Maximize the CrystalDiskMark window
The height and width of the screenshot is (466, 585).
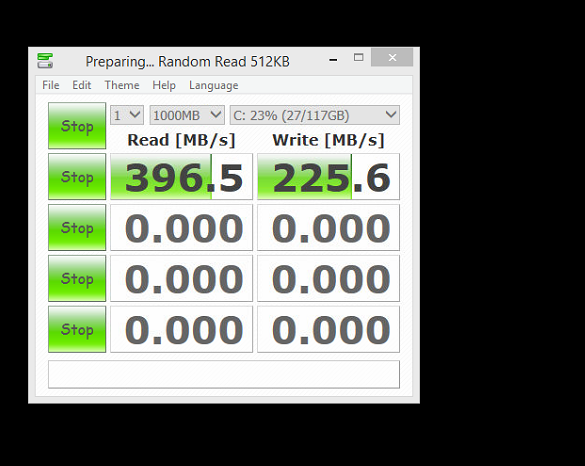pyautogui.click(x=359, y=57)
